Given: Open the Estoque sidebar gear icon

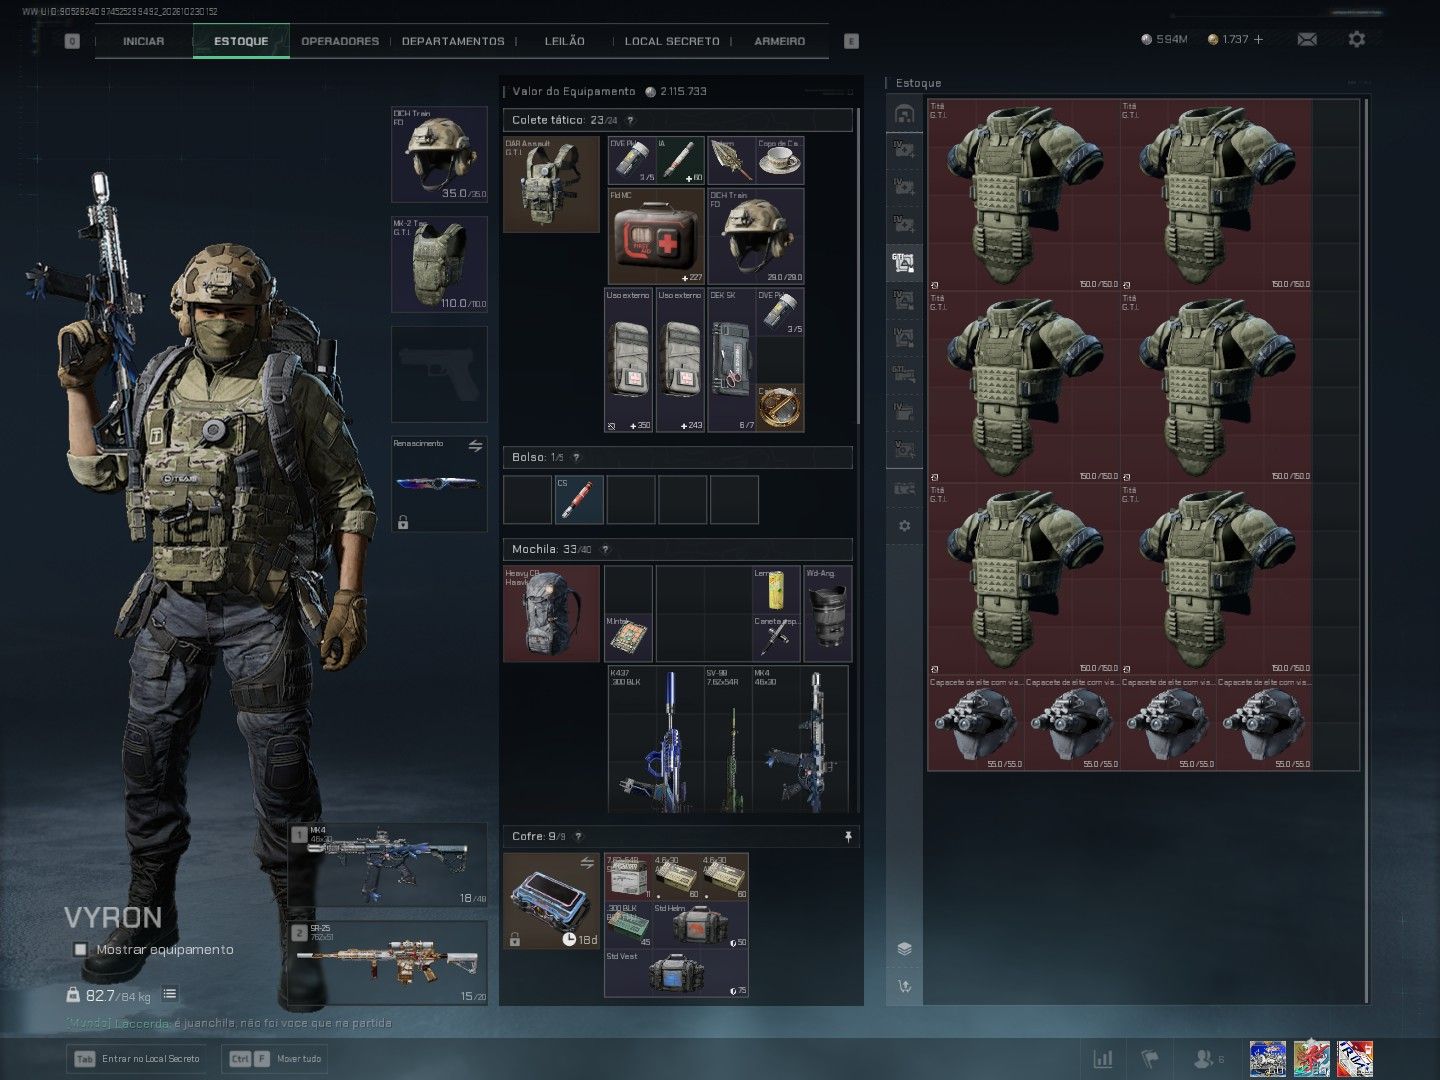Looking at the screenshot, I should click(x=904, y=526).
